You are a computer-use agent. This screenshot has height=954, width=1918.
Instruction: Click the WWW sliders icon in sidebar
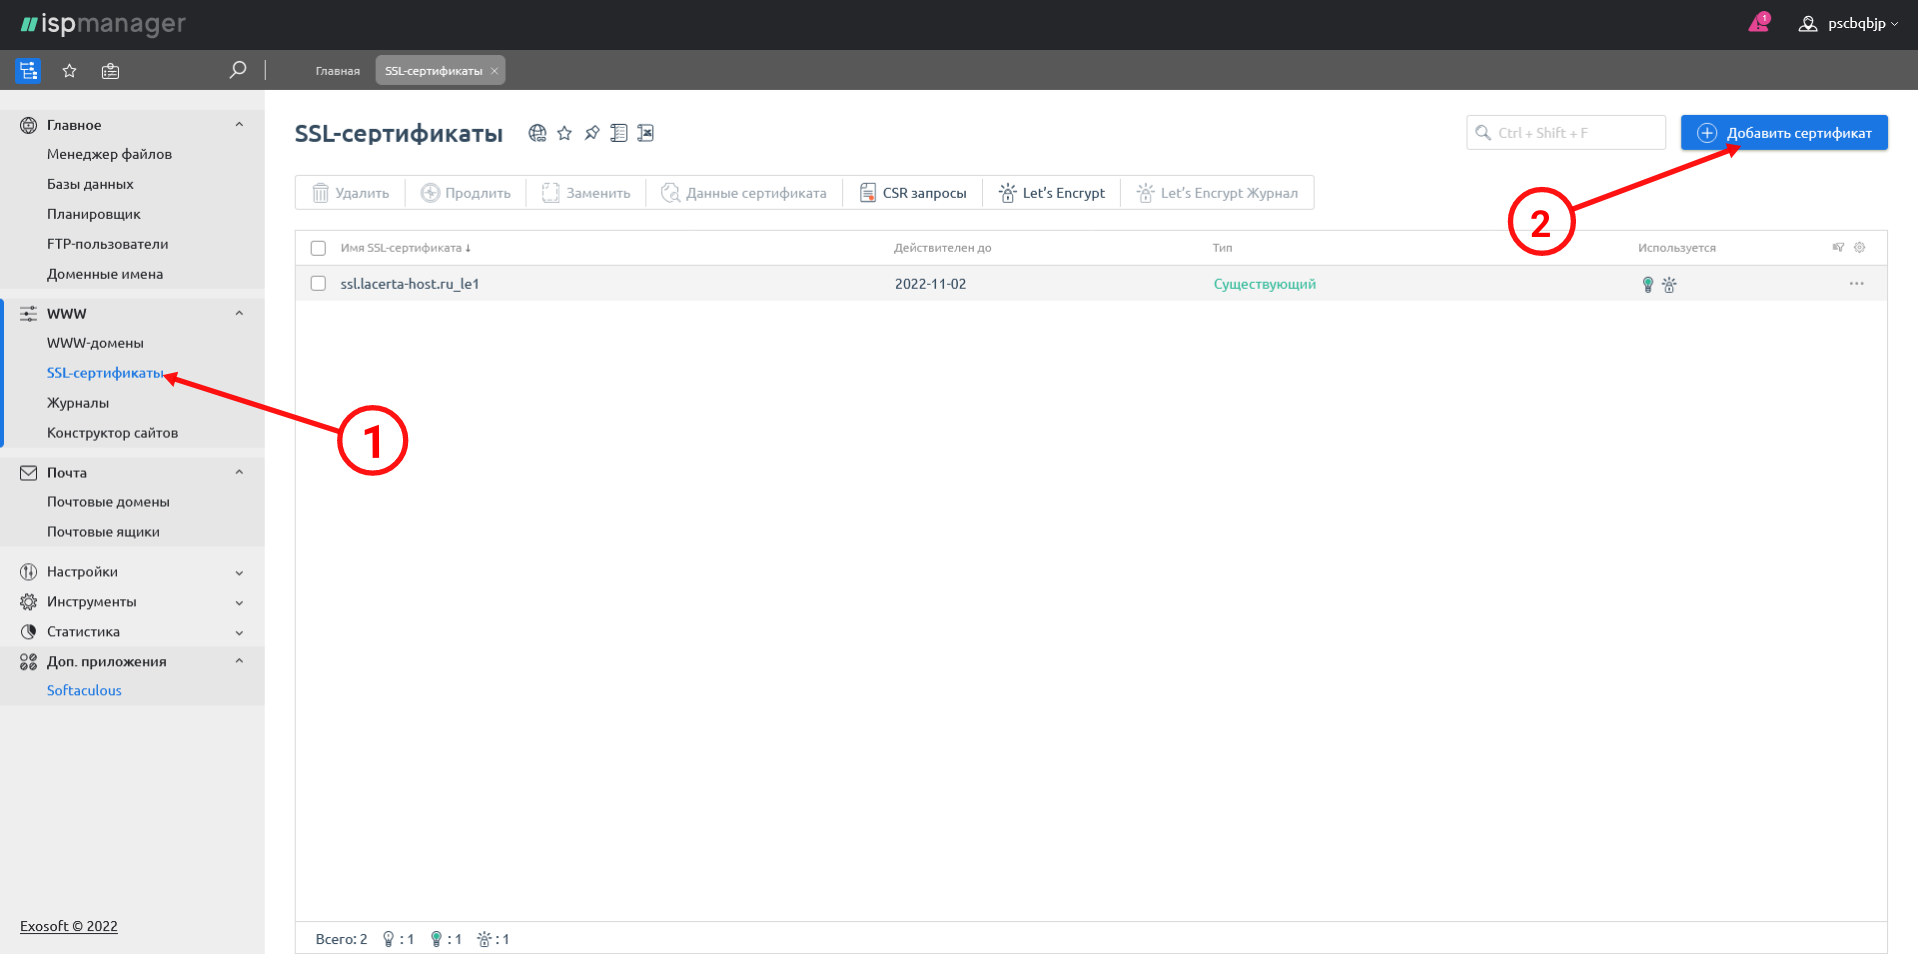tap(28, 313)
